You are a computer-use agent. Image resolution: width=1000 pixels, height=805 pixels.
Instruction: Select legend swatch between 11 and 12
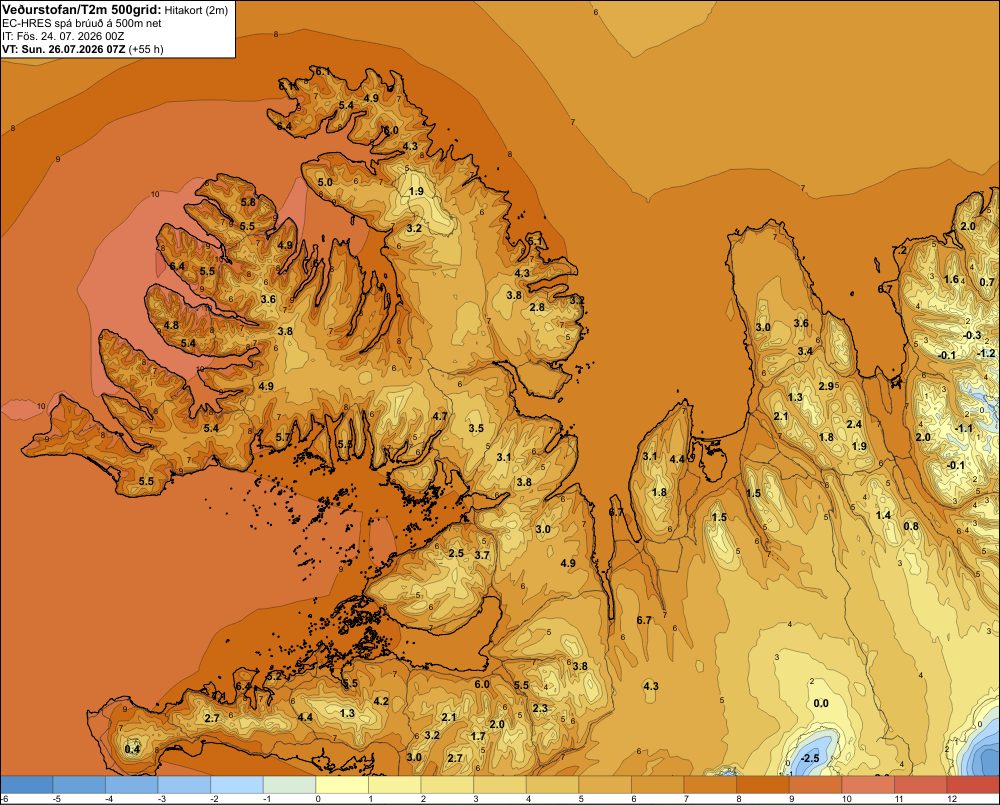click(x=921, y=785)
